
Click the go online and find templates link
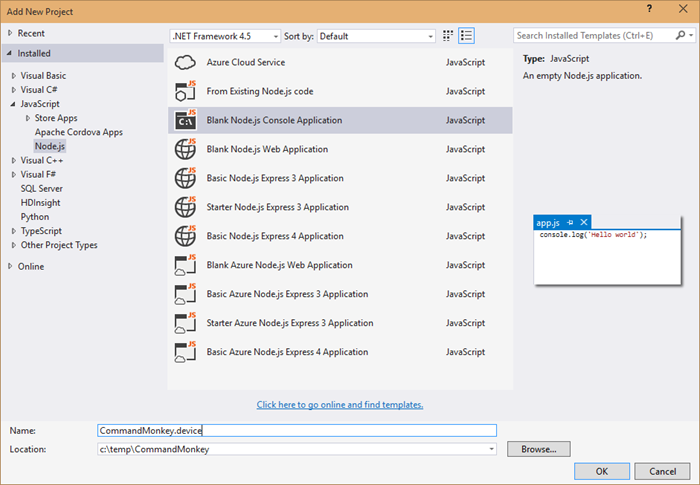pyautogui.click(x=340, y=405)
